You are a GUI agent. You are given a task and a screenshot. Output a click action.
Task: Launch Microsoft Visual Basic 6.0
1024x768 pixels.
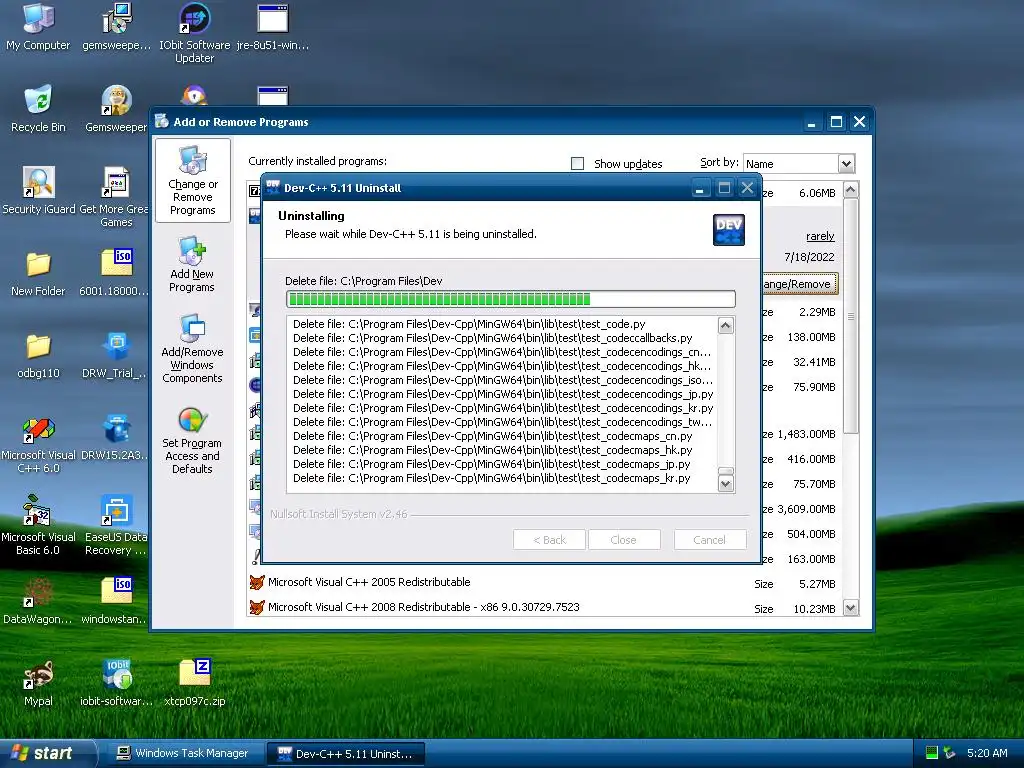pyautogui.click(x=38, y=526)
